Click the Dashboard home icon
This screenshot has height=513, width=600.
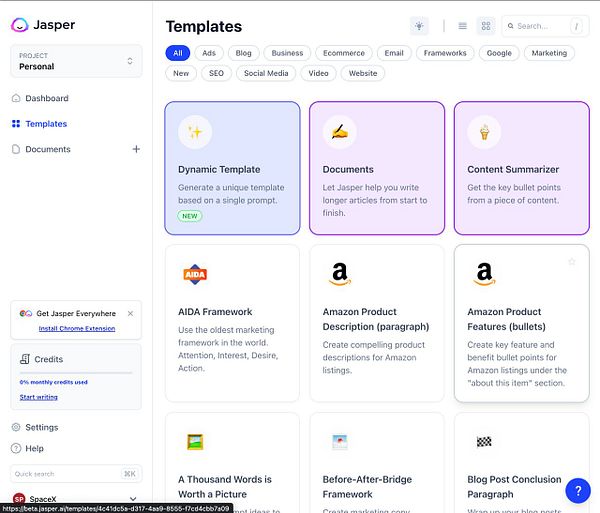(x=16, y=98)
